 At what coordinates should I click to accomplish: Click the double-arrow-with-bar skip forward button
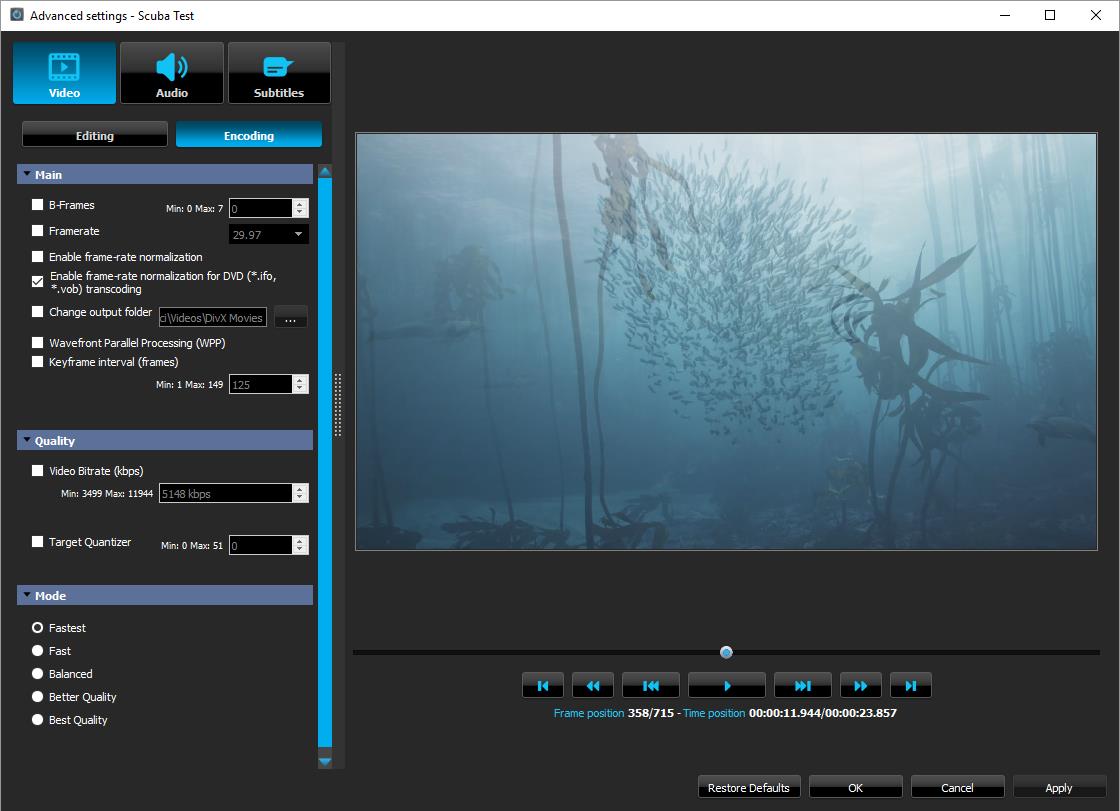click(802, 686)
